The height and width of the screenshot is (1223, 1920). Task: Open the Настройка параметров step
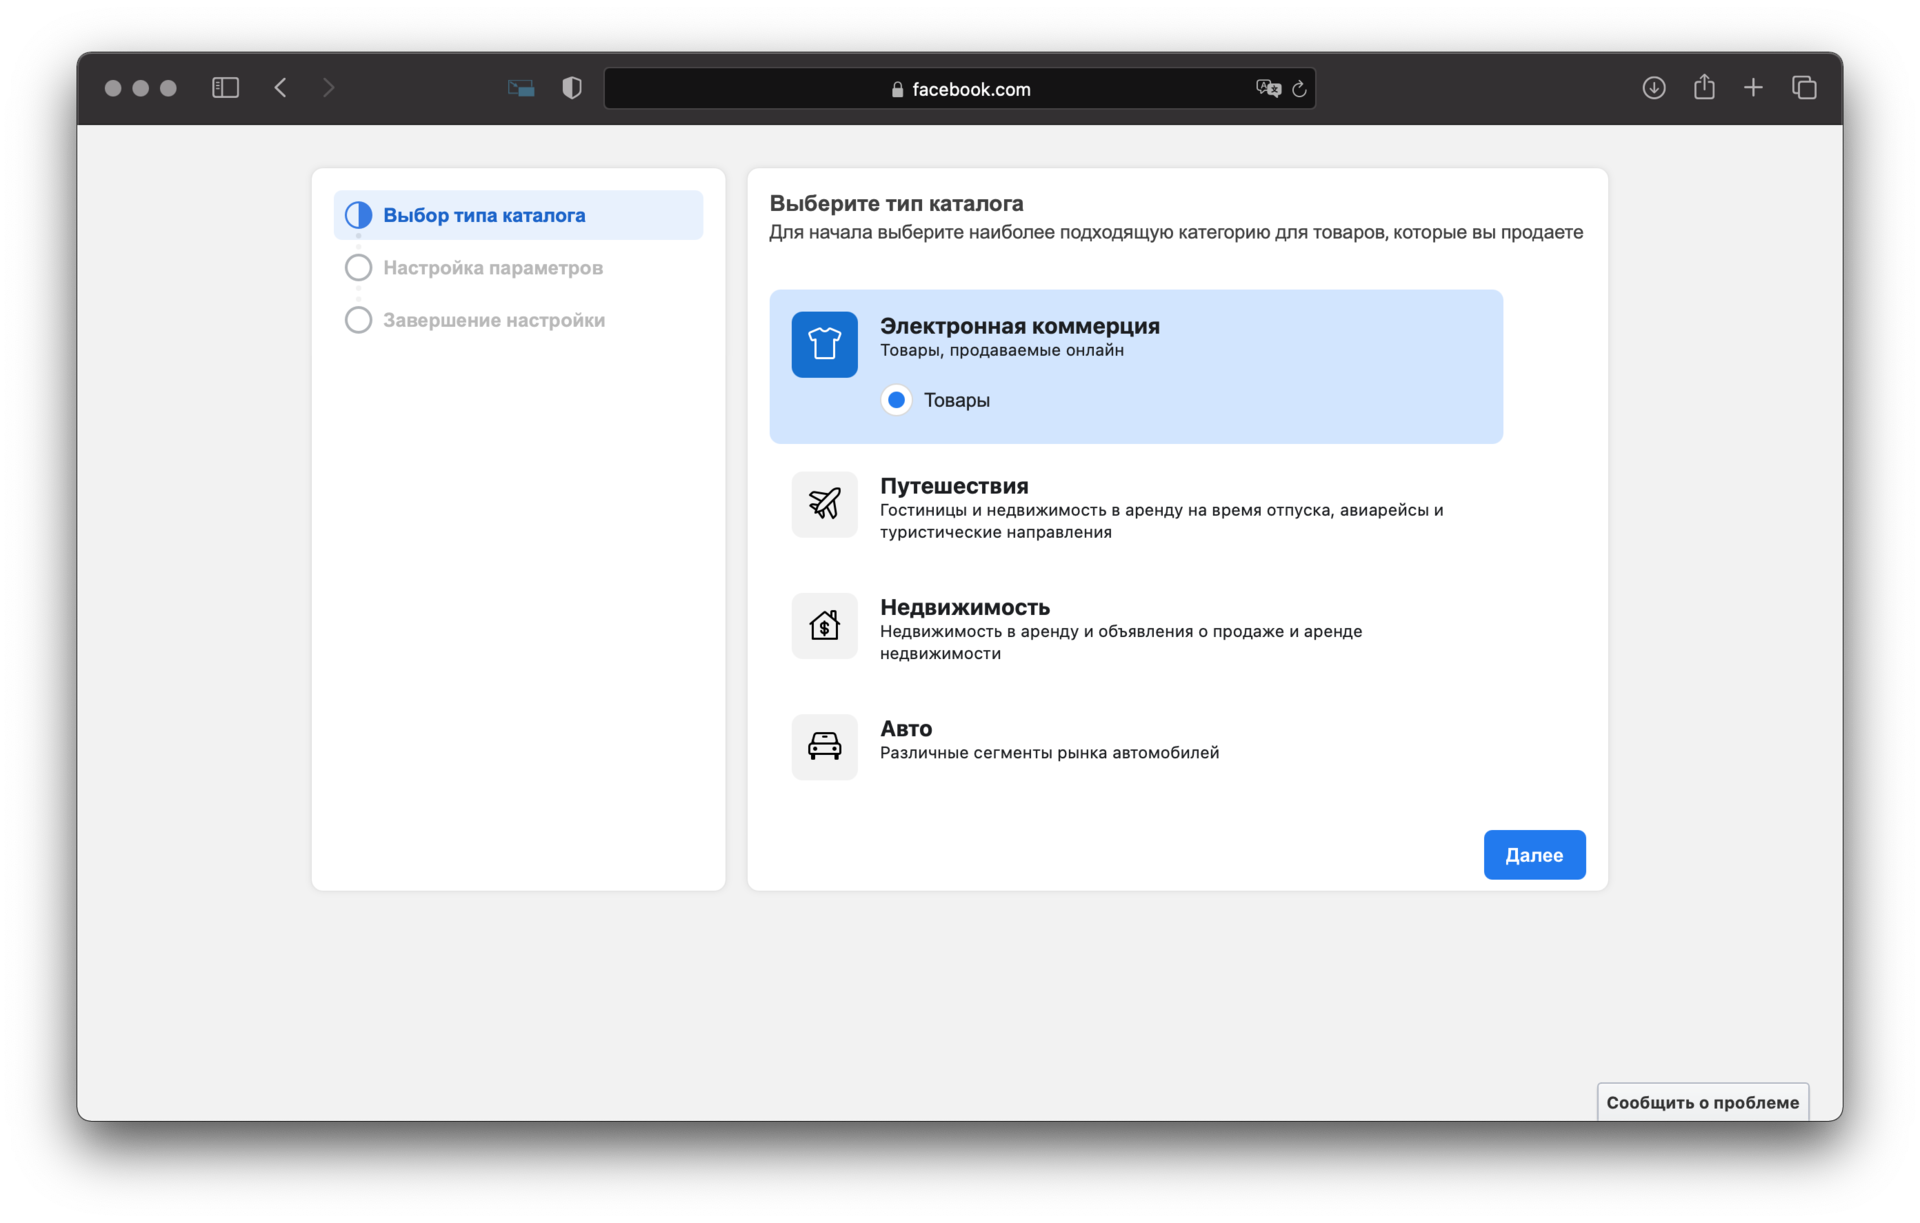coord(492,268)
